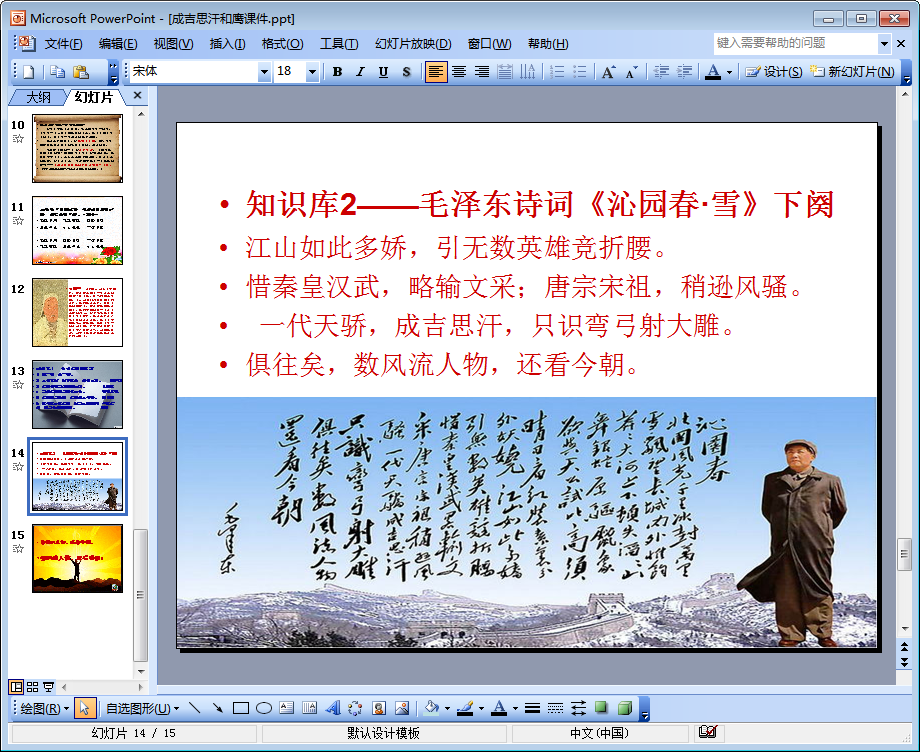The width and height of the screenshot is (920, 752).
Task: Select slide 10 thumbnail
Action: 77,148
